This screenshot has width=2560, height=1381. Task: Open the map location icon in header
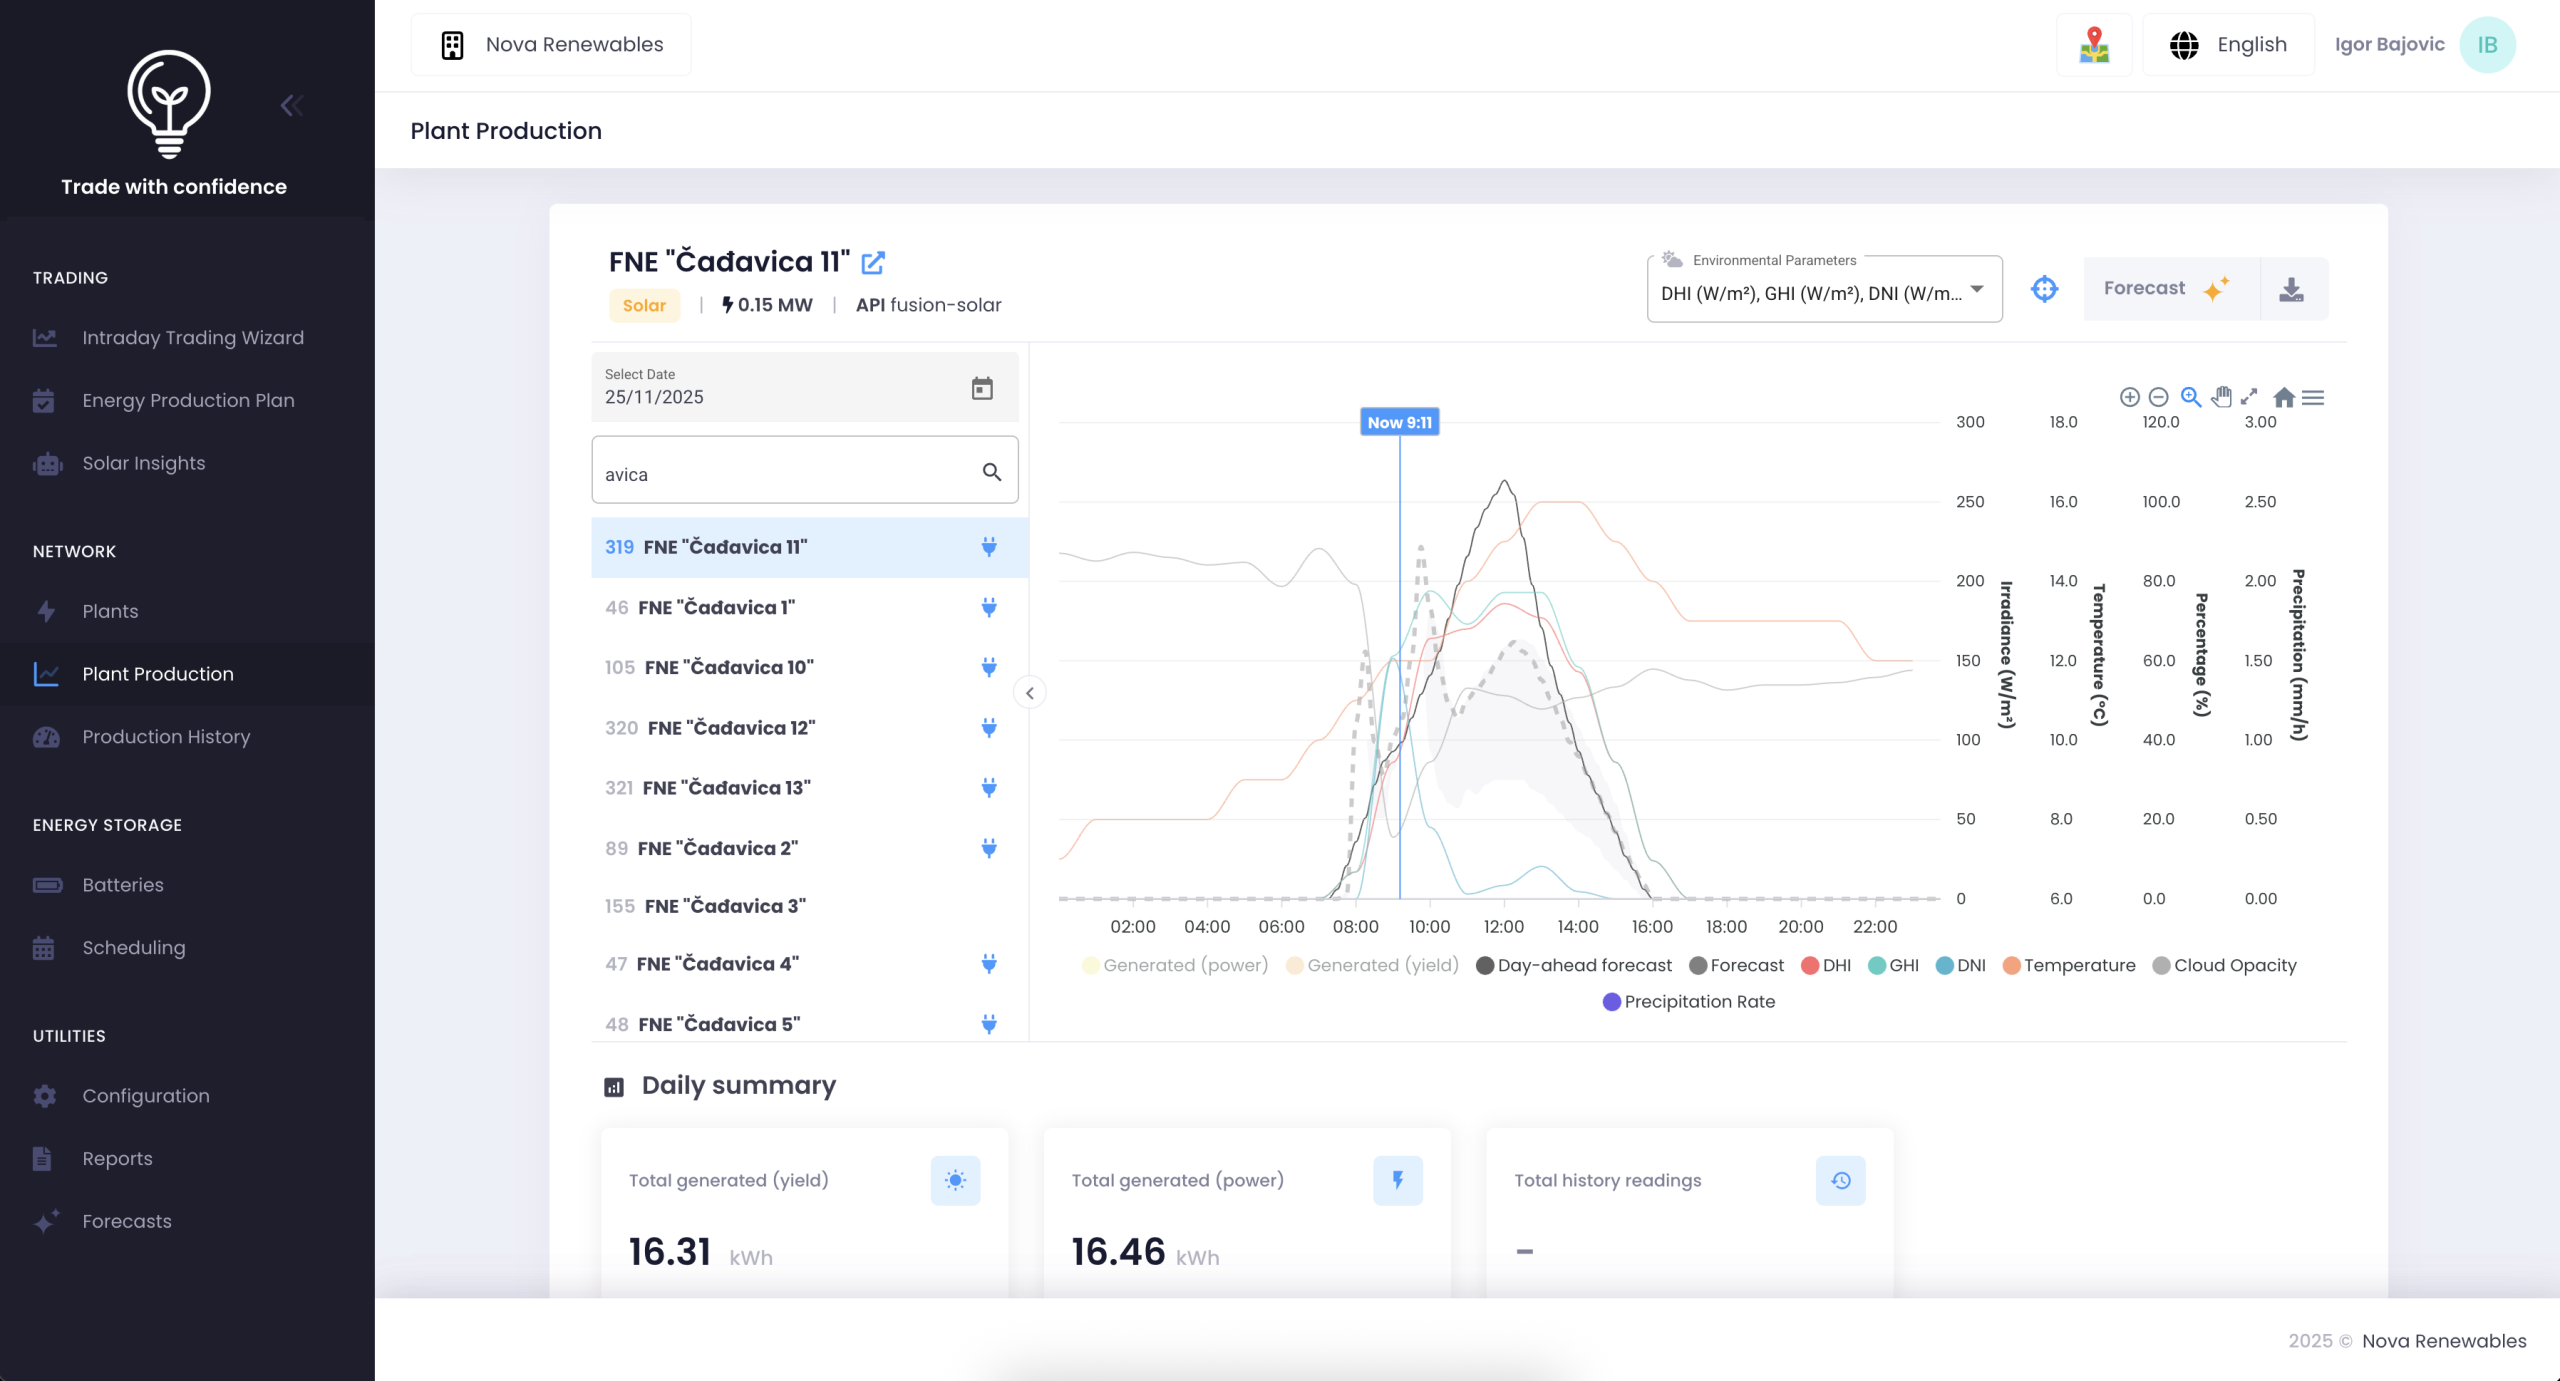2094,45
